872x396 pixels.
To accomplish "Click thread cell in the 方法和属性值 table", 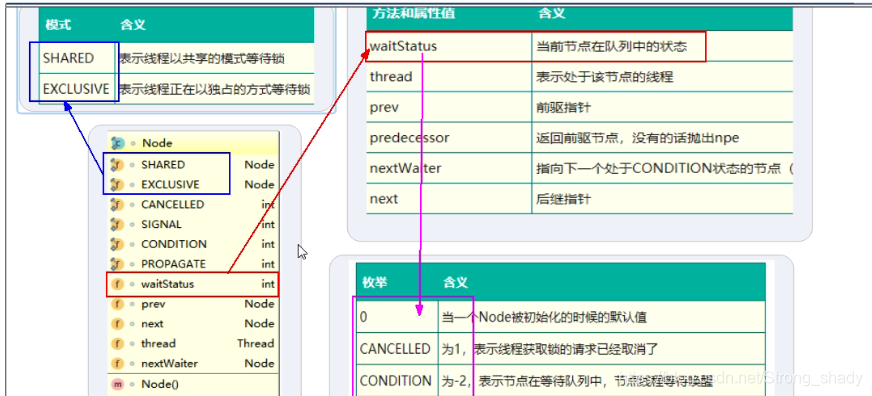I will (x=449, y=77).
